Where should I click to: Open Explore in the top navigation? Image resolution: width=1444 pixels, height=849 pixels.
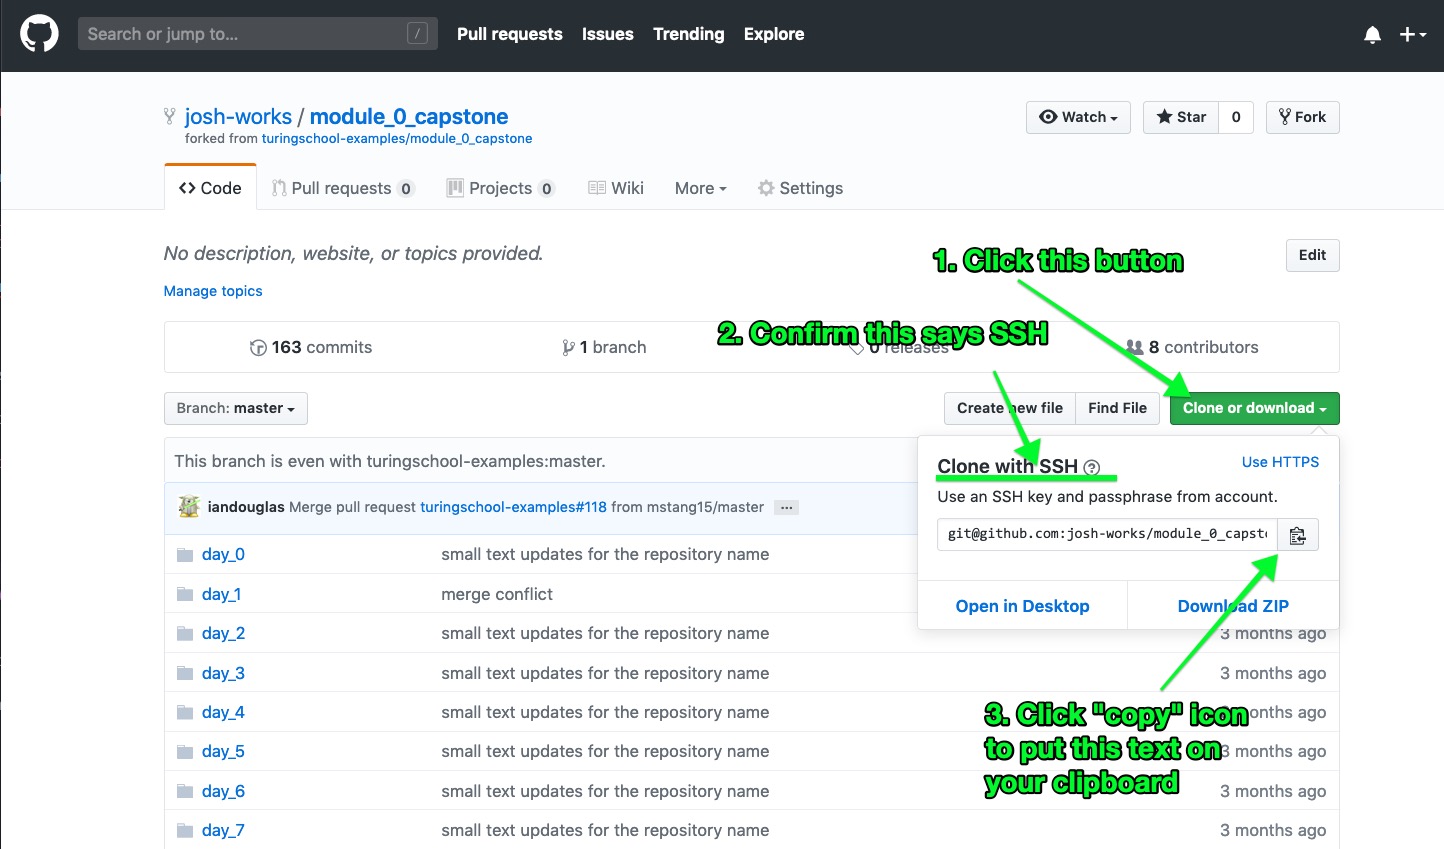click(x=774, y=34)
